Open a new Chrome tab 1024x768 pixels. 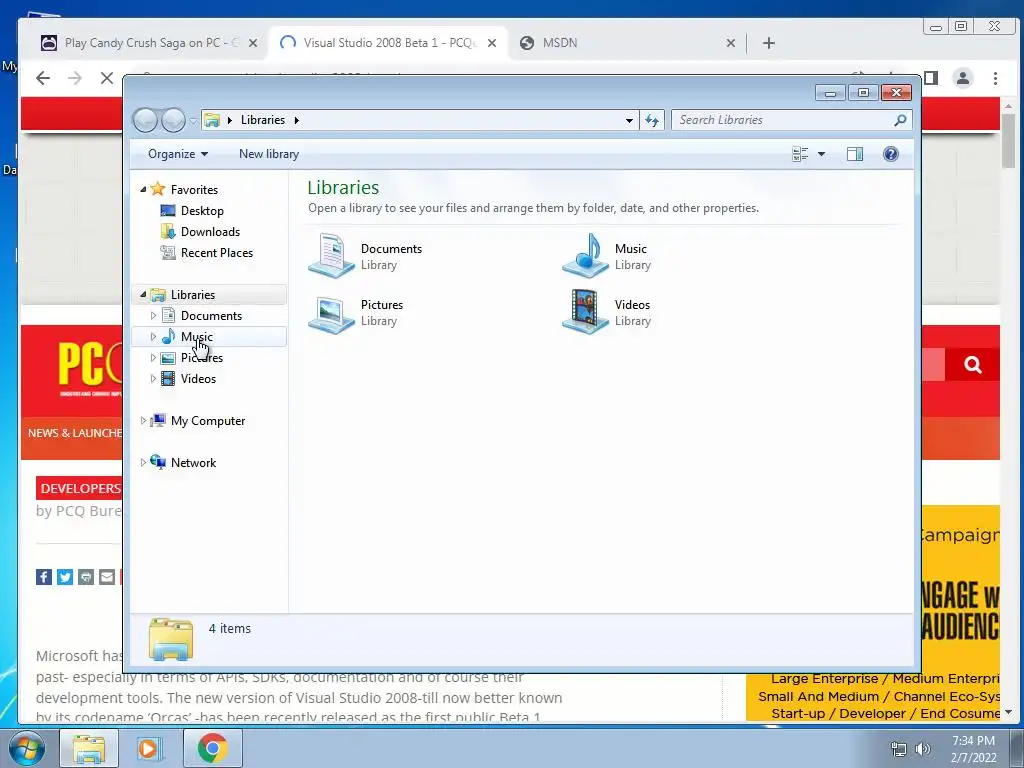pos(769,43)
